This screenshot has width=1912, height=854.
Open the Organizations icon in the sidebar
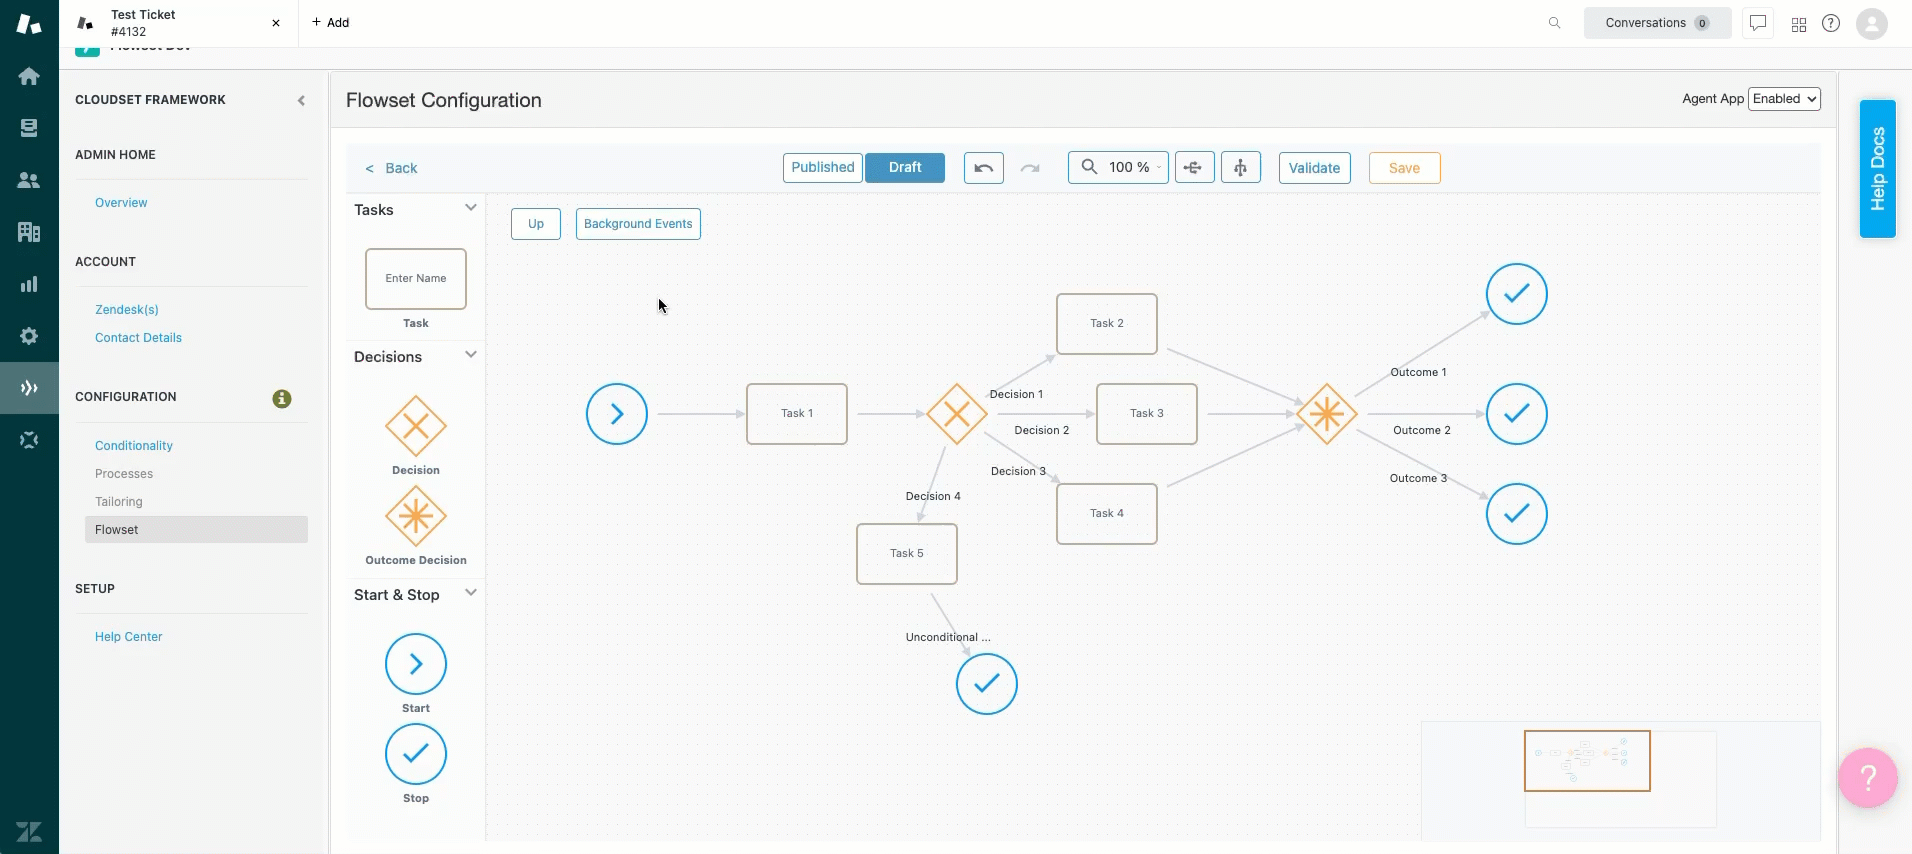[29, 232]
